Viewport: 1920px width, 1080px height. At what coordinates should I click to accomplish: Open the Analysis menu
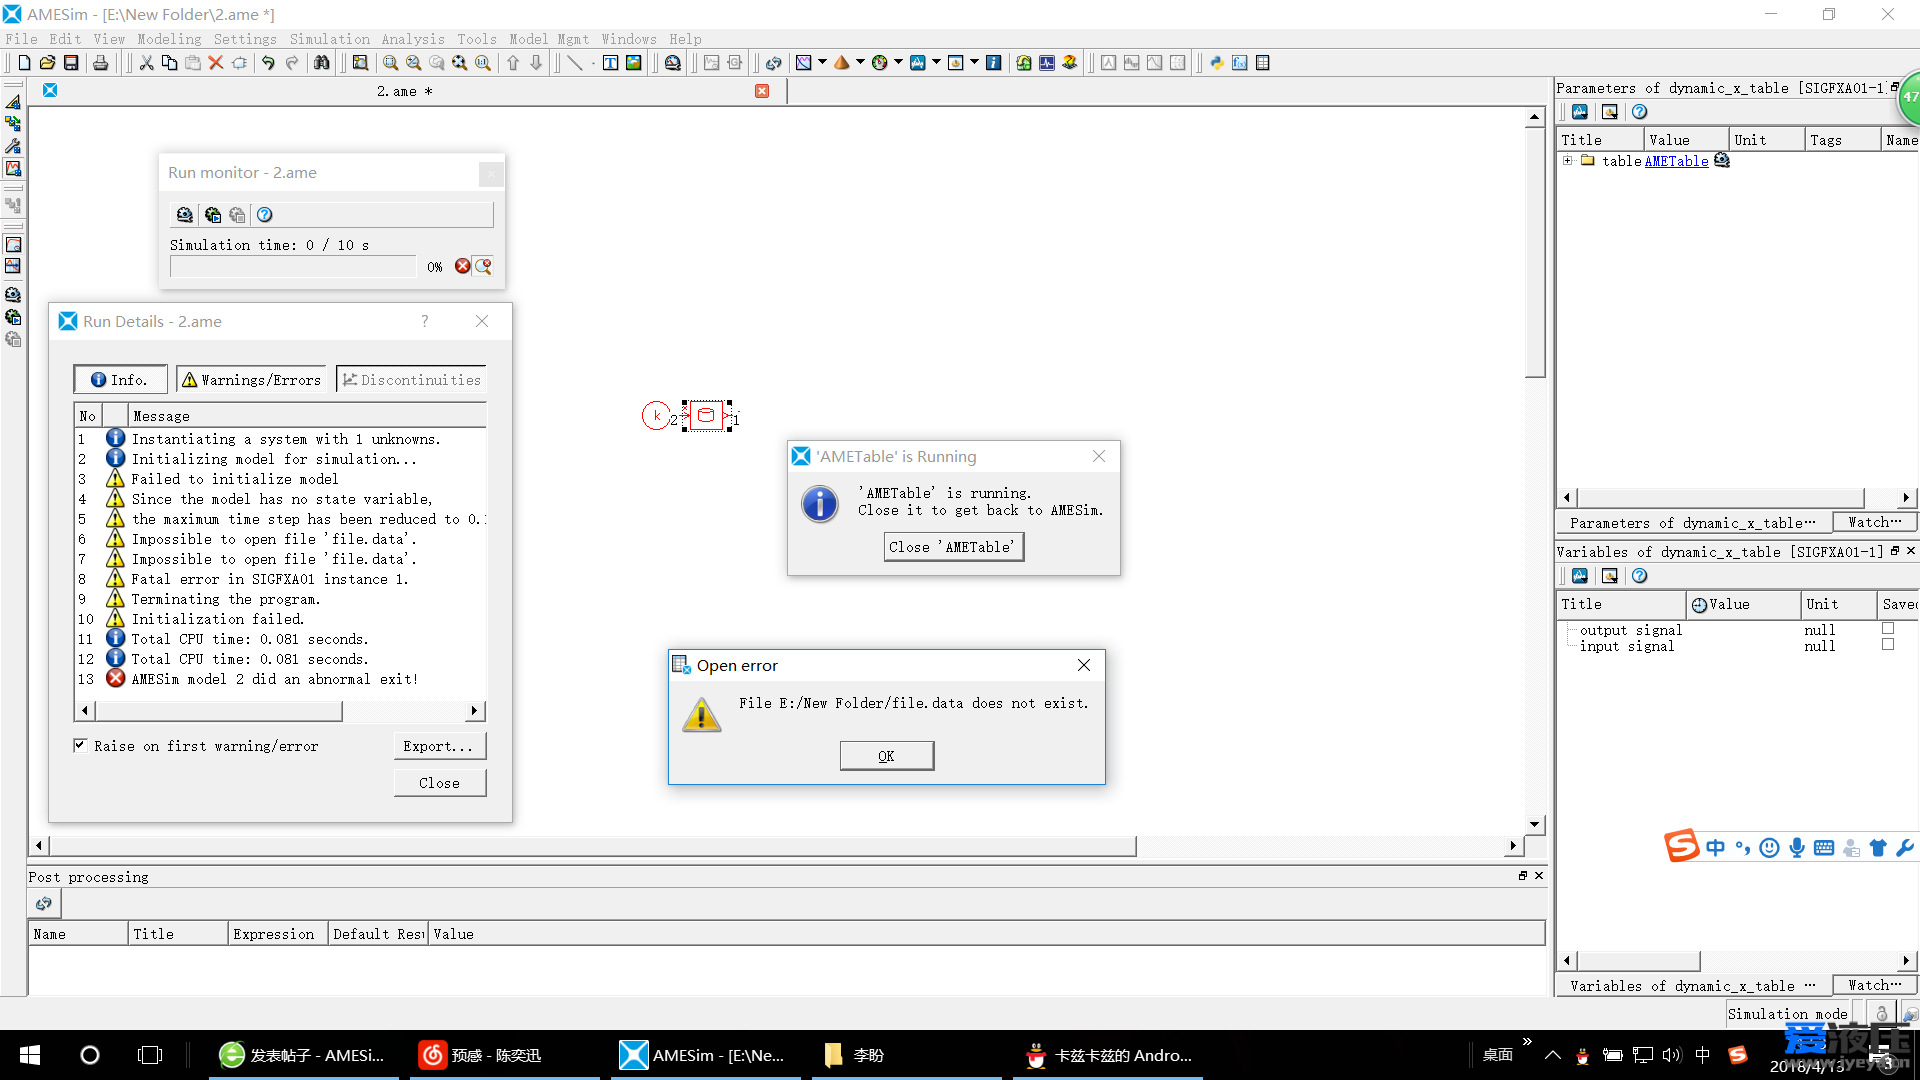pos(412,39)
